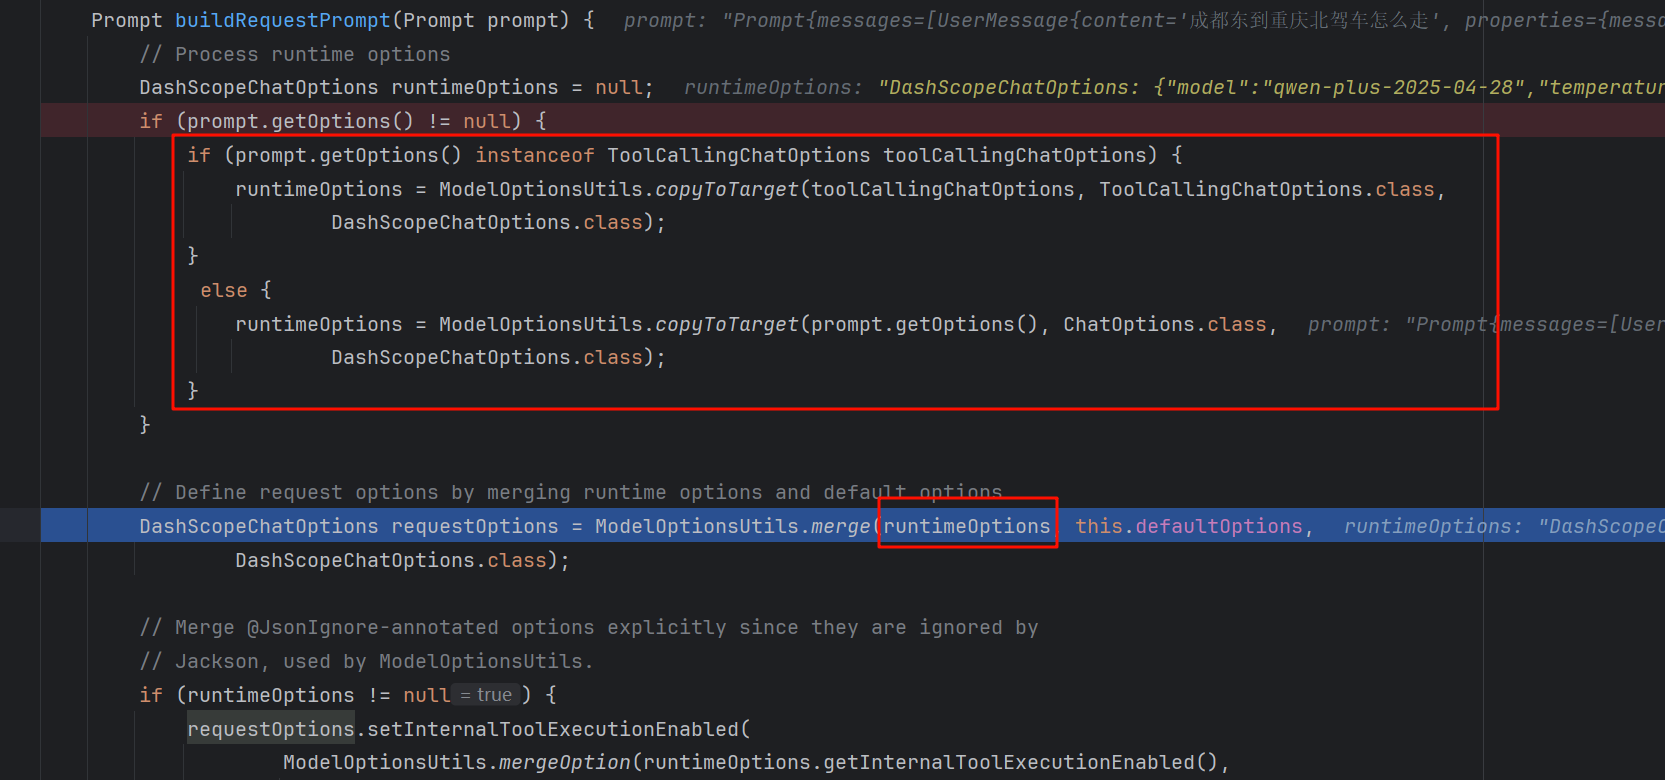The image size is (1665, 780).
Task: Select the "// Merge @JsonIgnore-annotated options" comment
Action: pos(589,627)
